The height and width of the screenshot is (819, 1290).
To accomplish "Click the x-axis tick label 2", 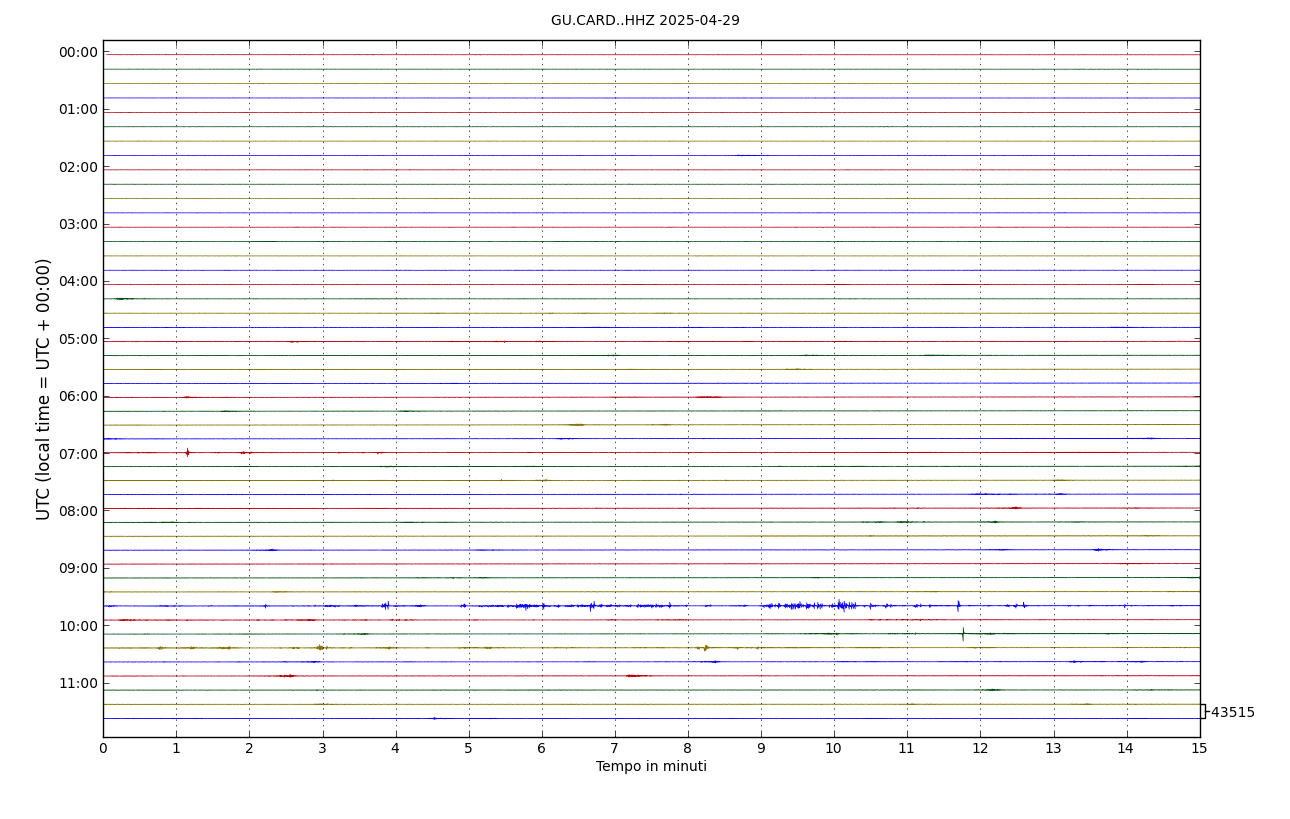I will click(x=249, y=749).
